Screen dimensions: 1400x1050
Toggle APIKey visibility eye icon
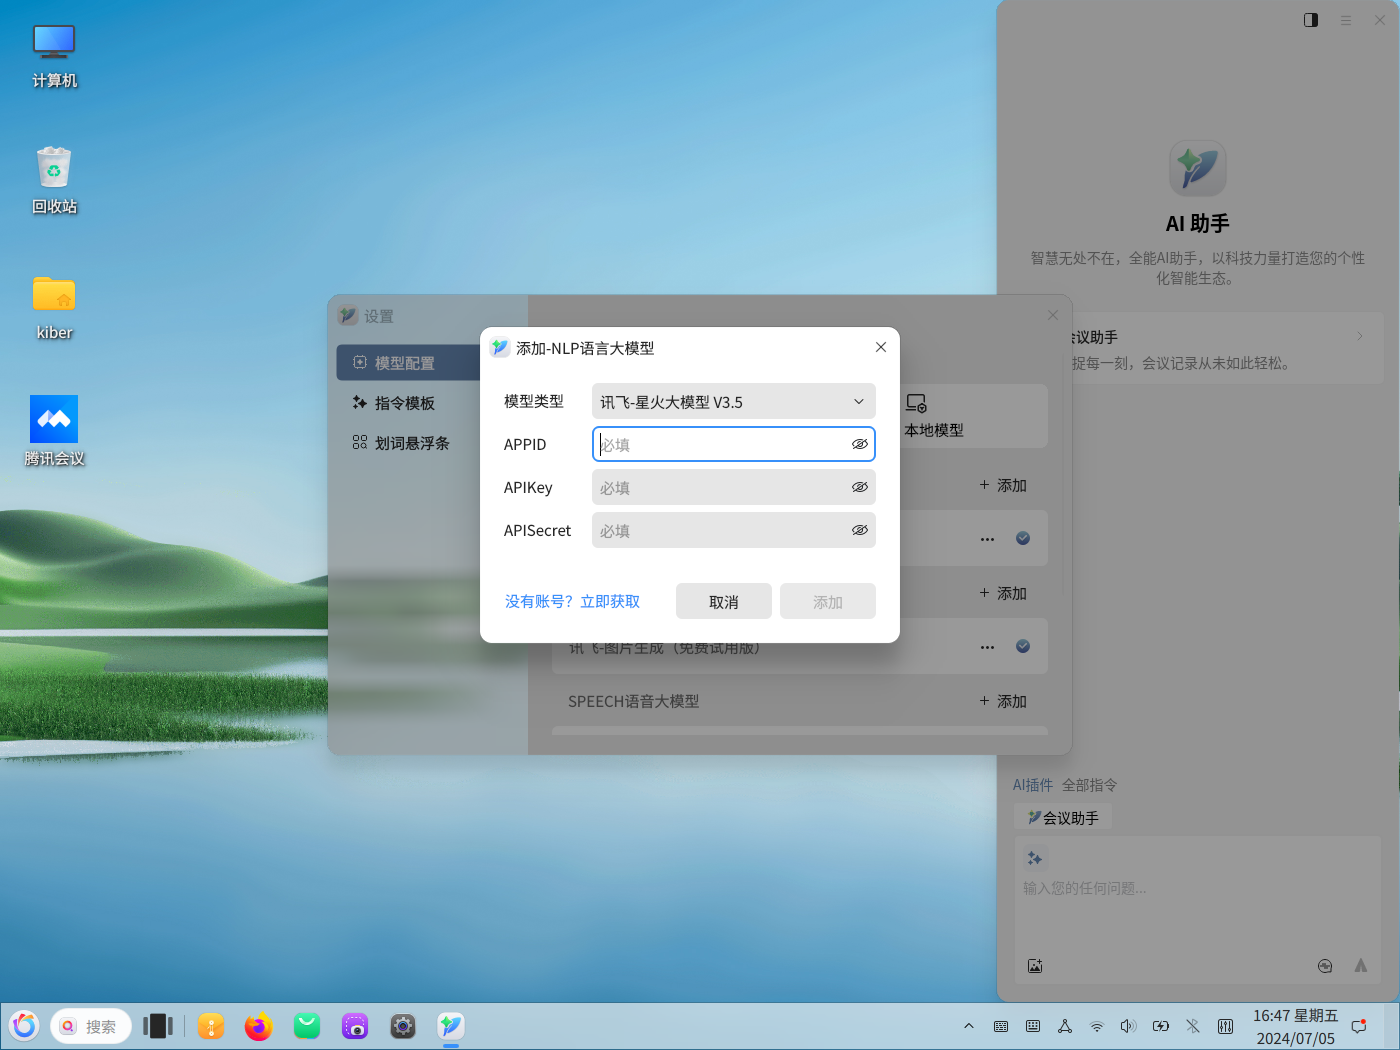tap(859, 487)
